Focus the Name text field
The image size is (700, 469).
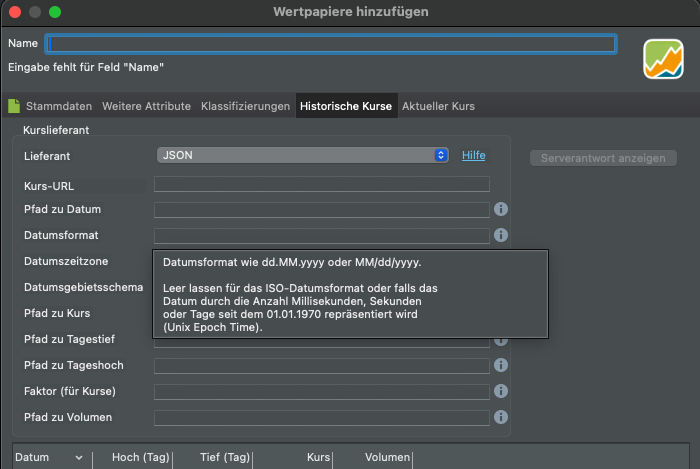(x=330, y=44)
